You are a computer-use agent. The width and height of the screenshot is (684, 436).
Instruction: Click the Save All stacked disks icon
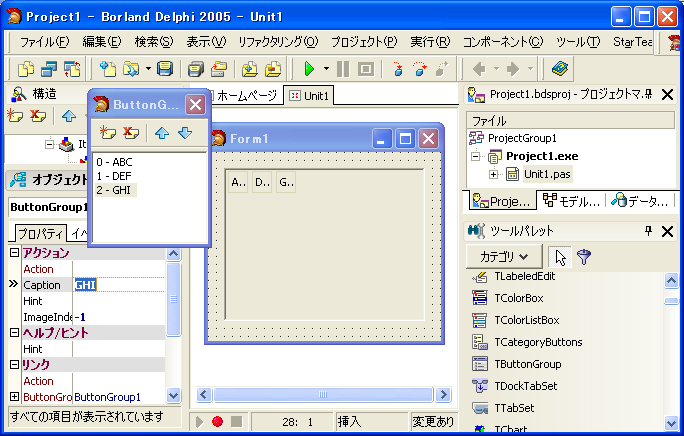196,69
